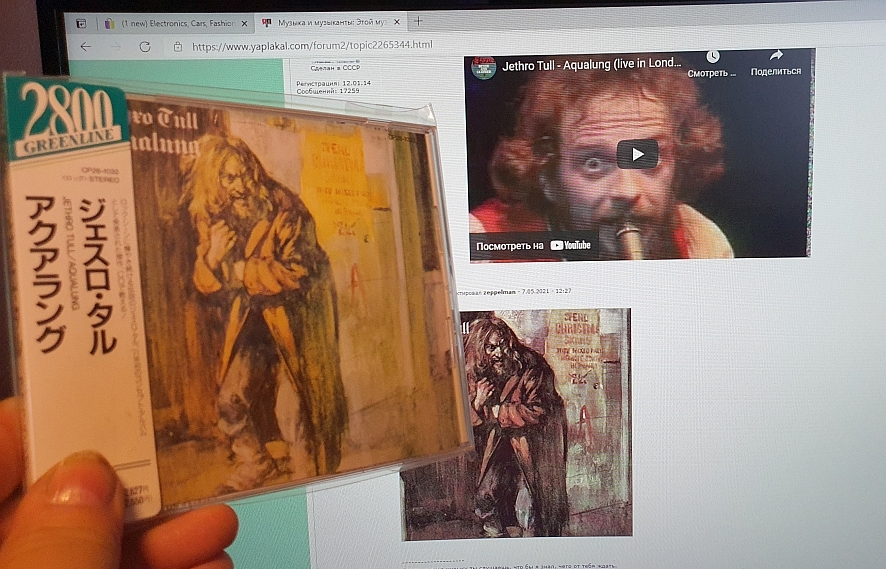Click Посмотреть на YouTube button
This screenshot has height=569, width=886.
point(533,245)
